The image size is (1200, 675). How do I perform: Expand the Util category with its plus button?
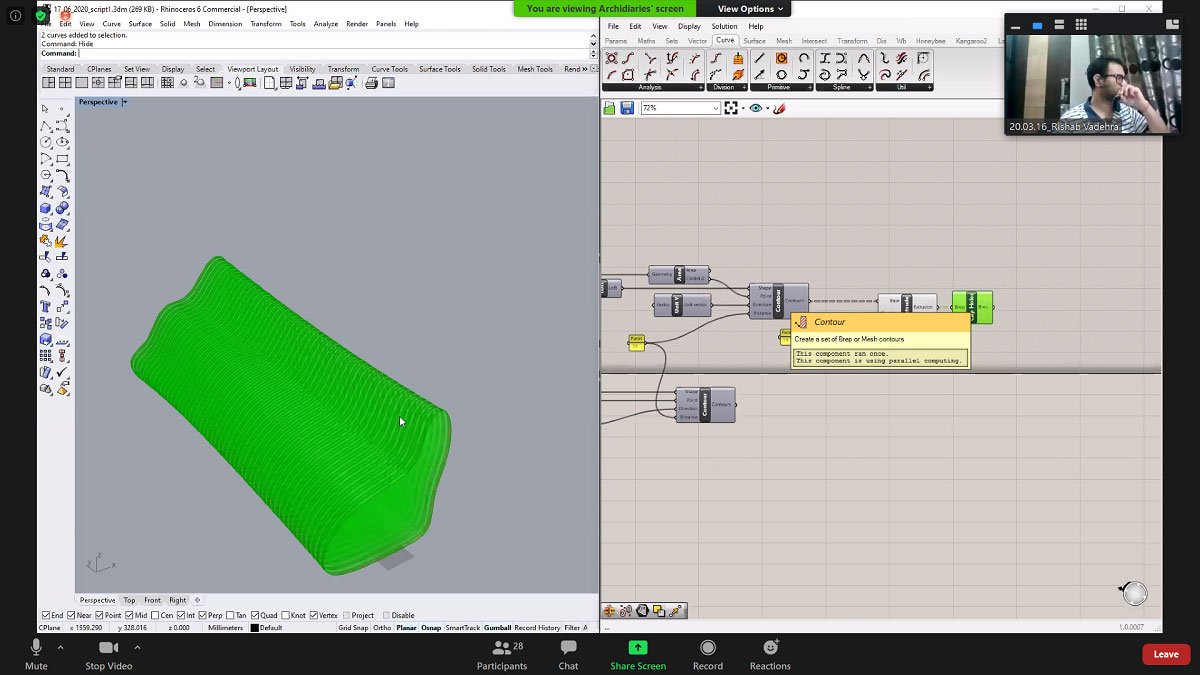point(929,86)
